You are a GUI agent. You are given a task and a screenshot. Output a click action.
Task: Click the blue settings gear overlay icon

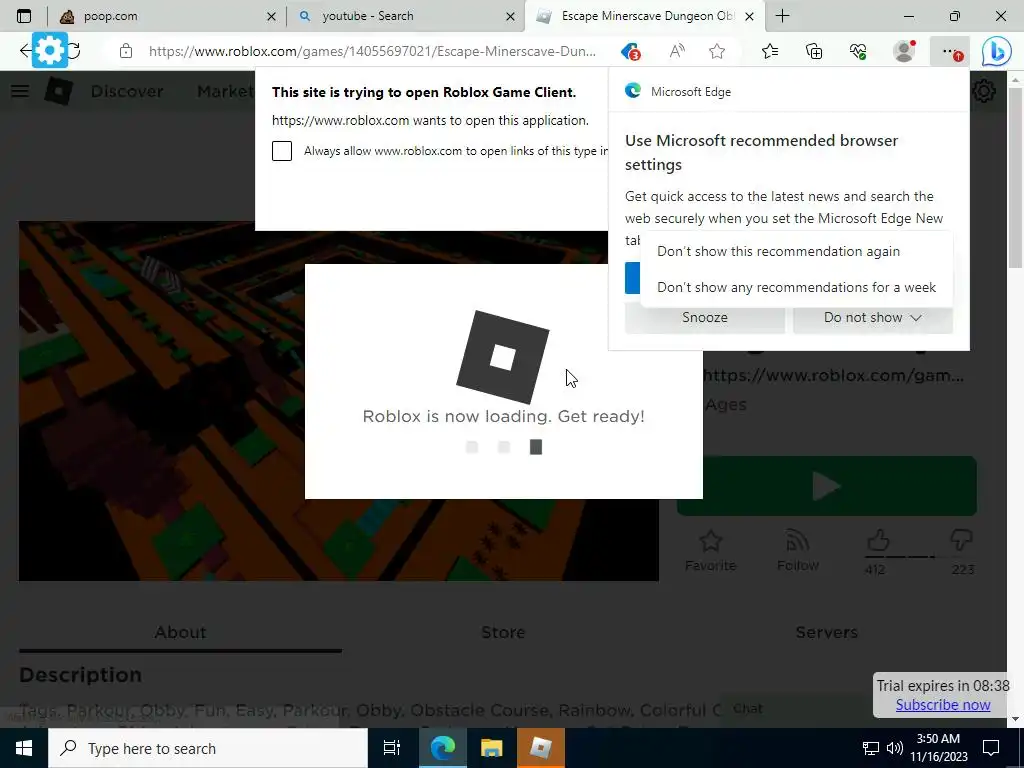50,50
